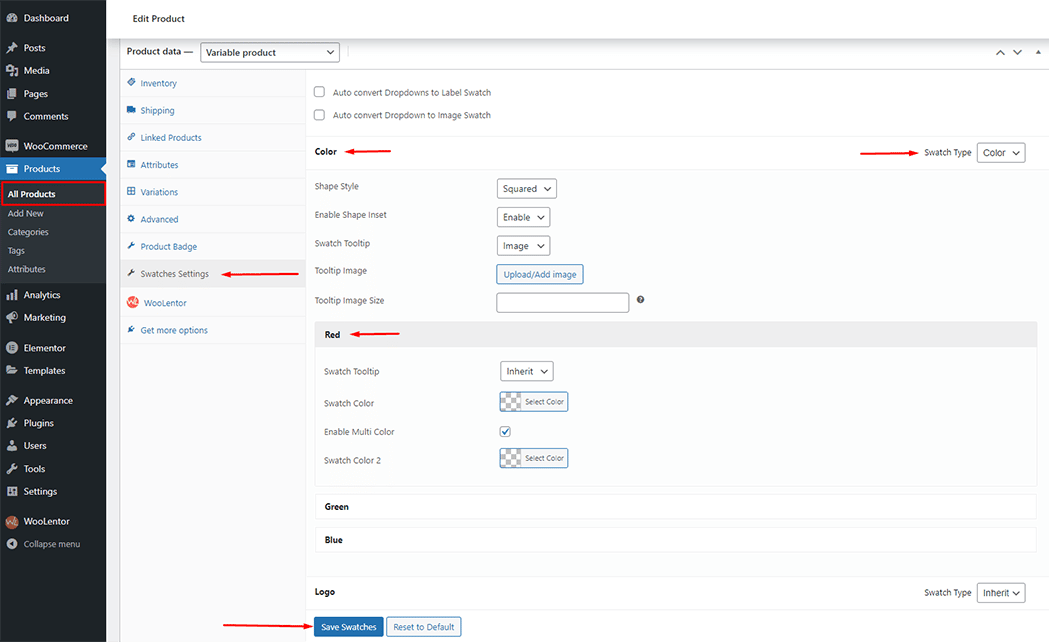
Task: Click the Save Swatches button
Action: [x=347, y=627]
